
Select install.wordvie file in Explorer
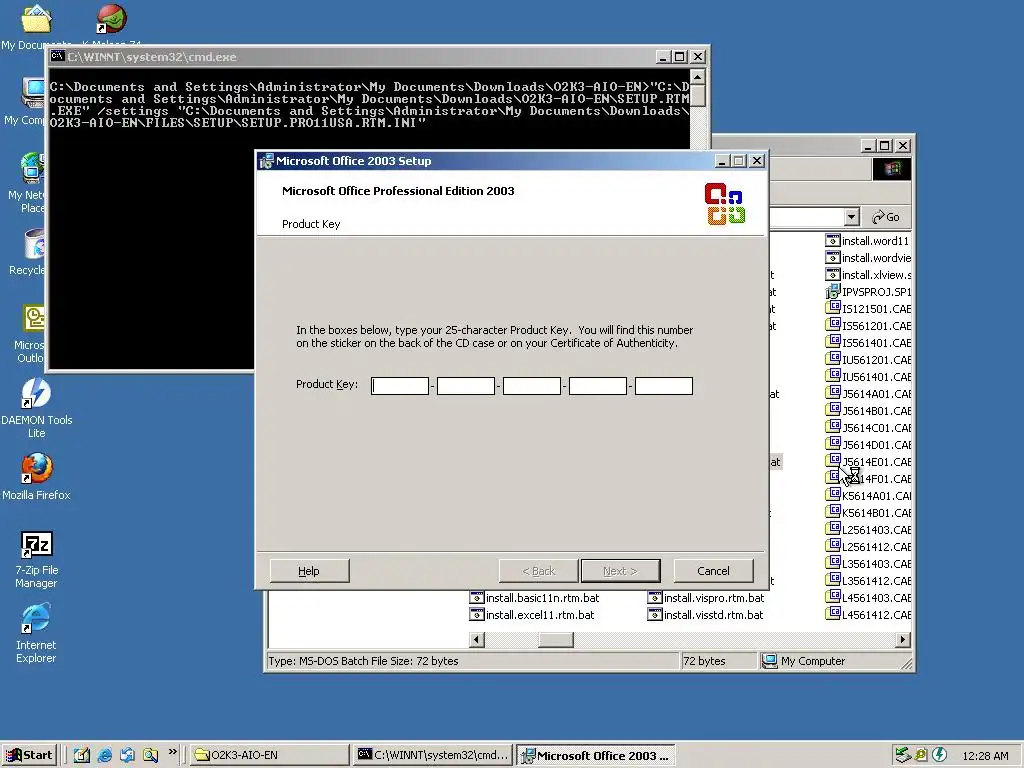868,258
